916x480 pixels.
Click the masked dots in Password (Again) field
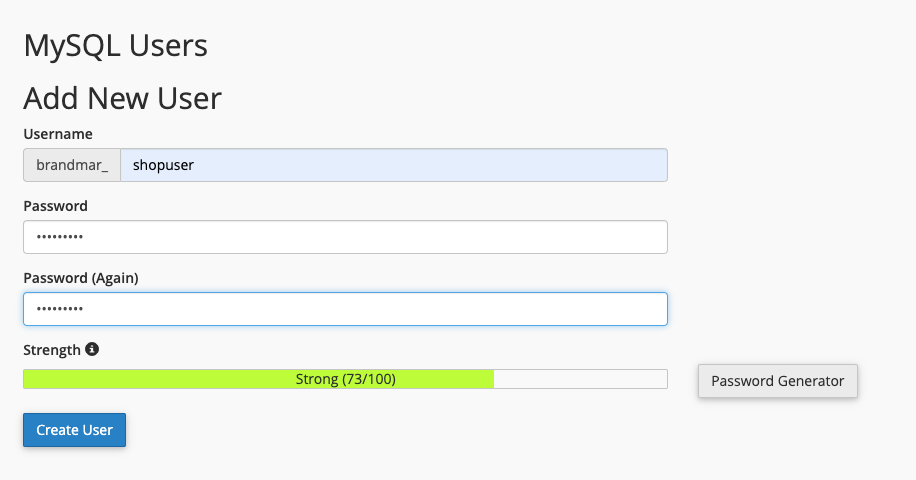60,310
